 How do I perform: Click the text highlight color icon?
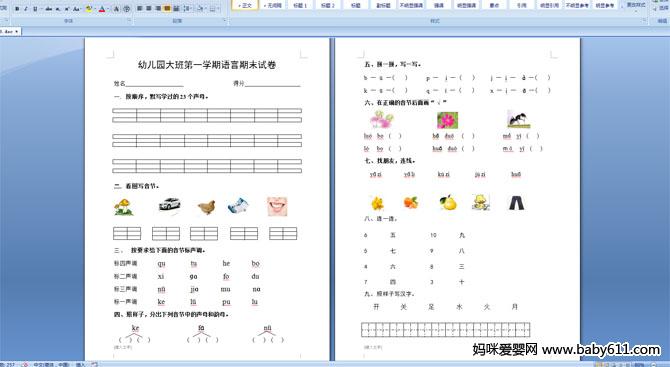(88, 9)
